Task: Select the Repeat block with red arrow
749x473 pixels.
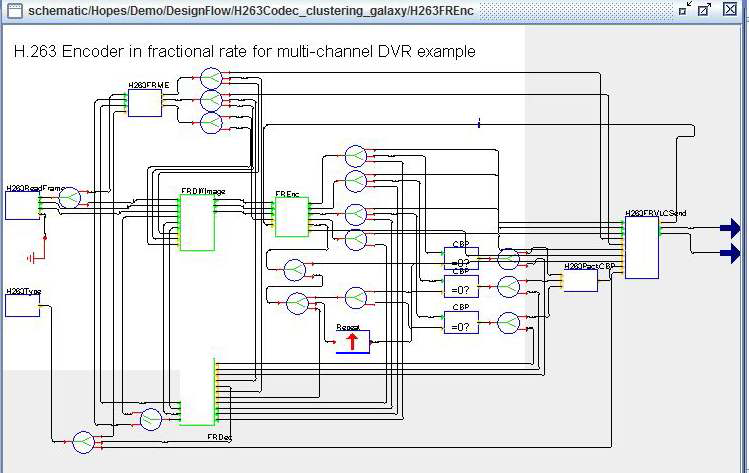Action: click(352, 342)
